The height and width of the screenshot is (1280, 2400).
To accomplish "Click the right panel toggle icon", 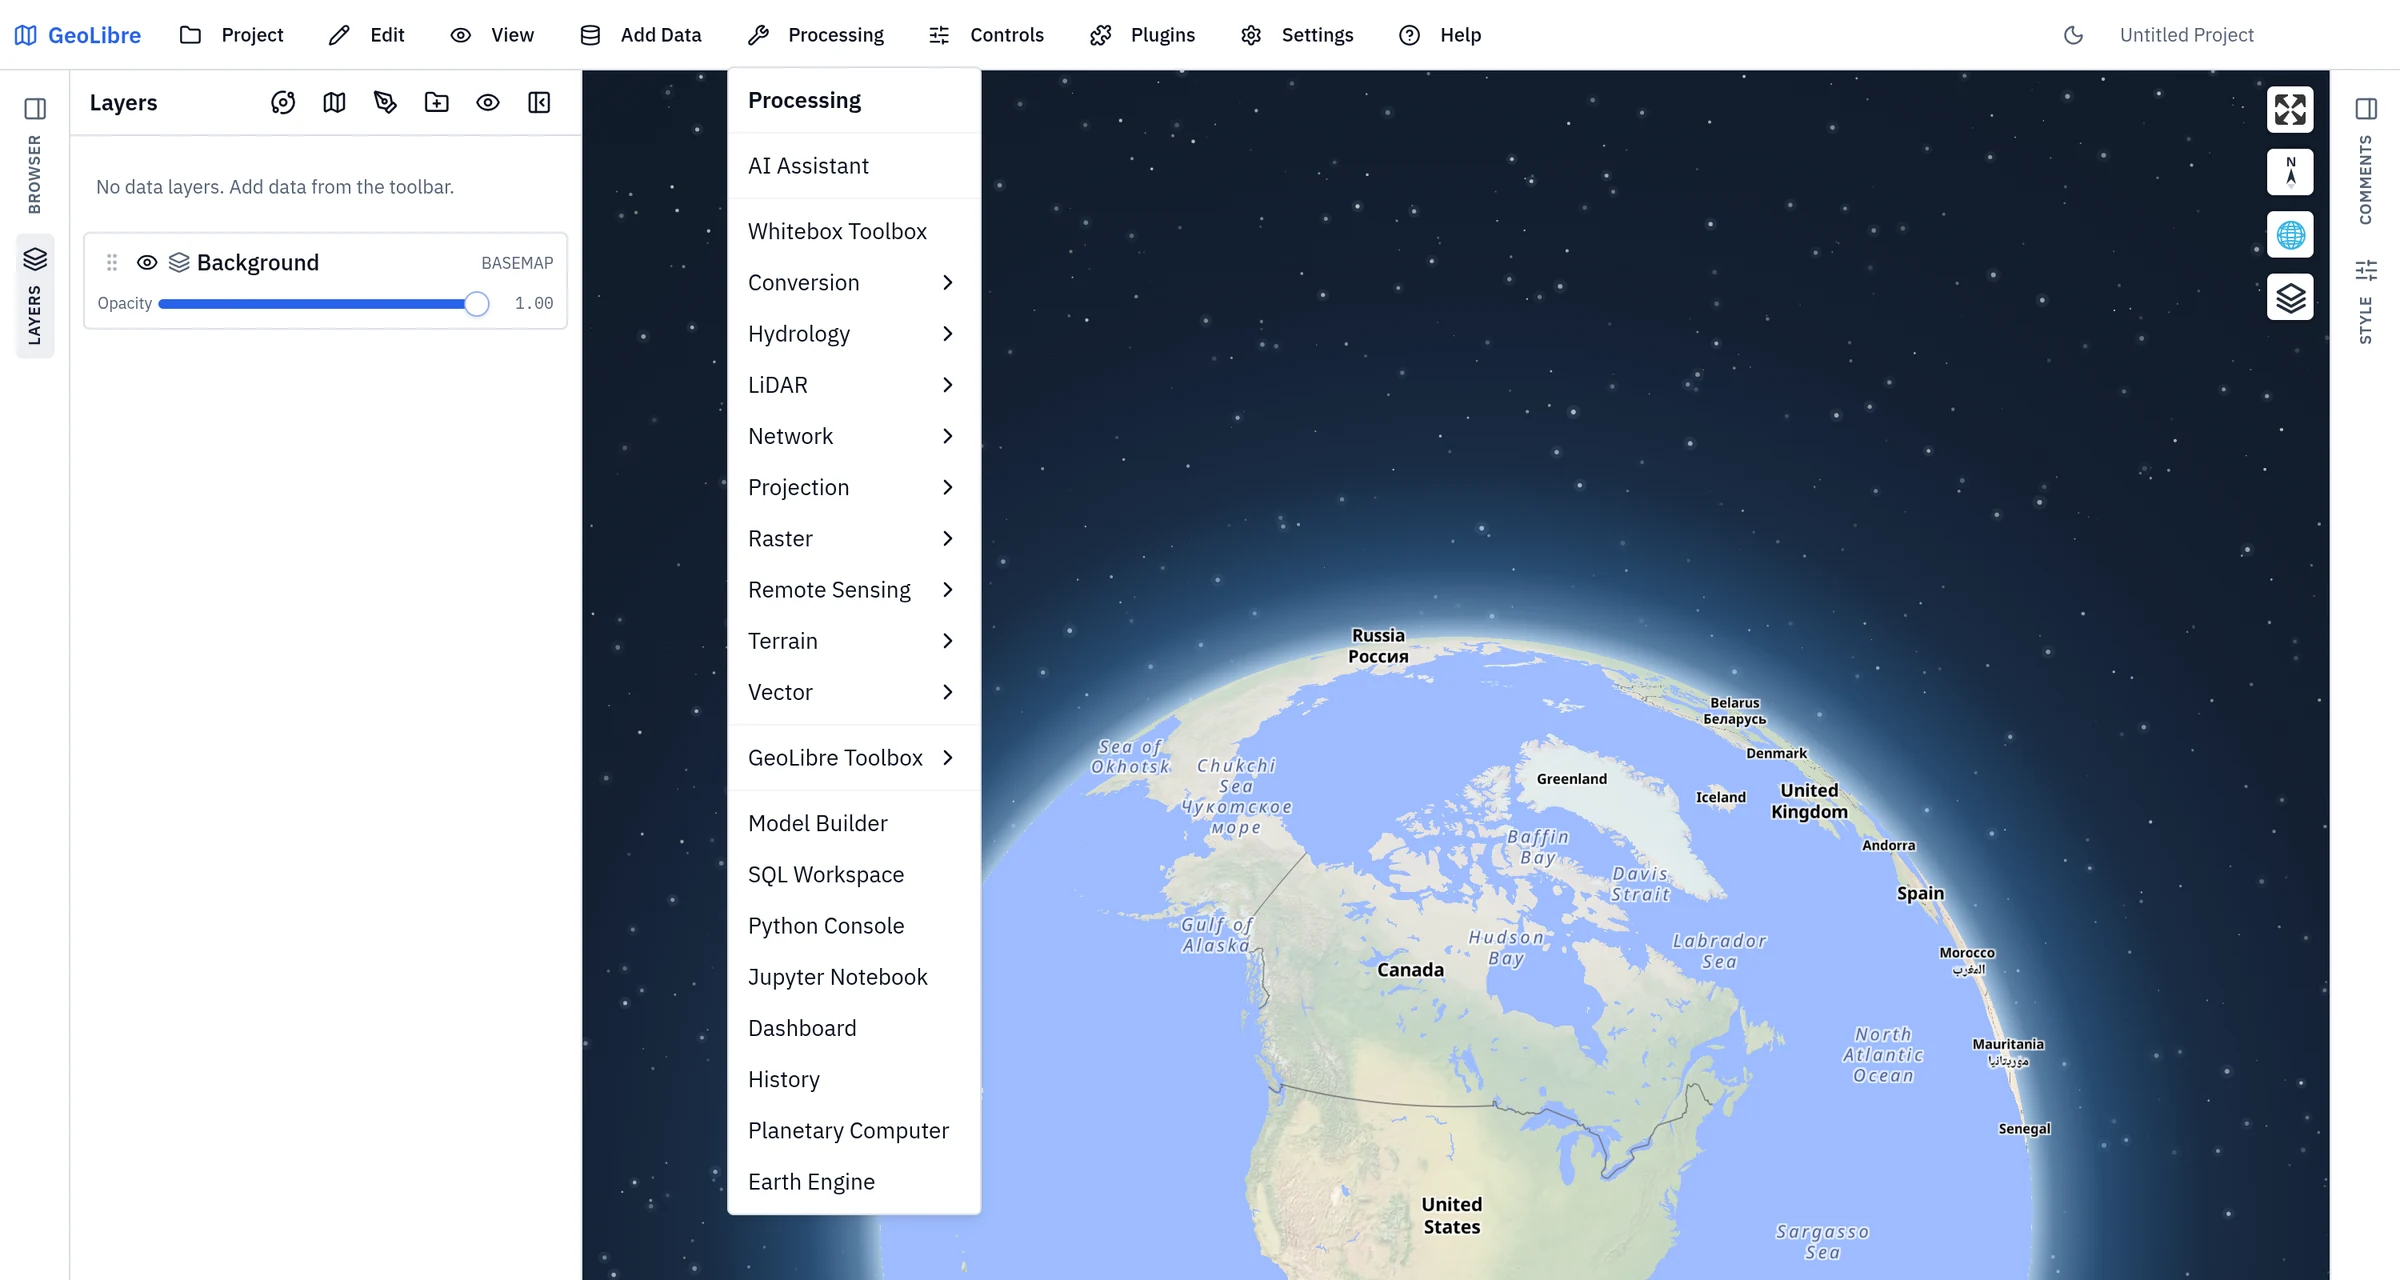I will point(2365,108).
